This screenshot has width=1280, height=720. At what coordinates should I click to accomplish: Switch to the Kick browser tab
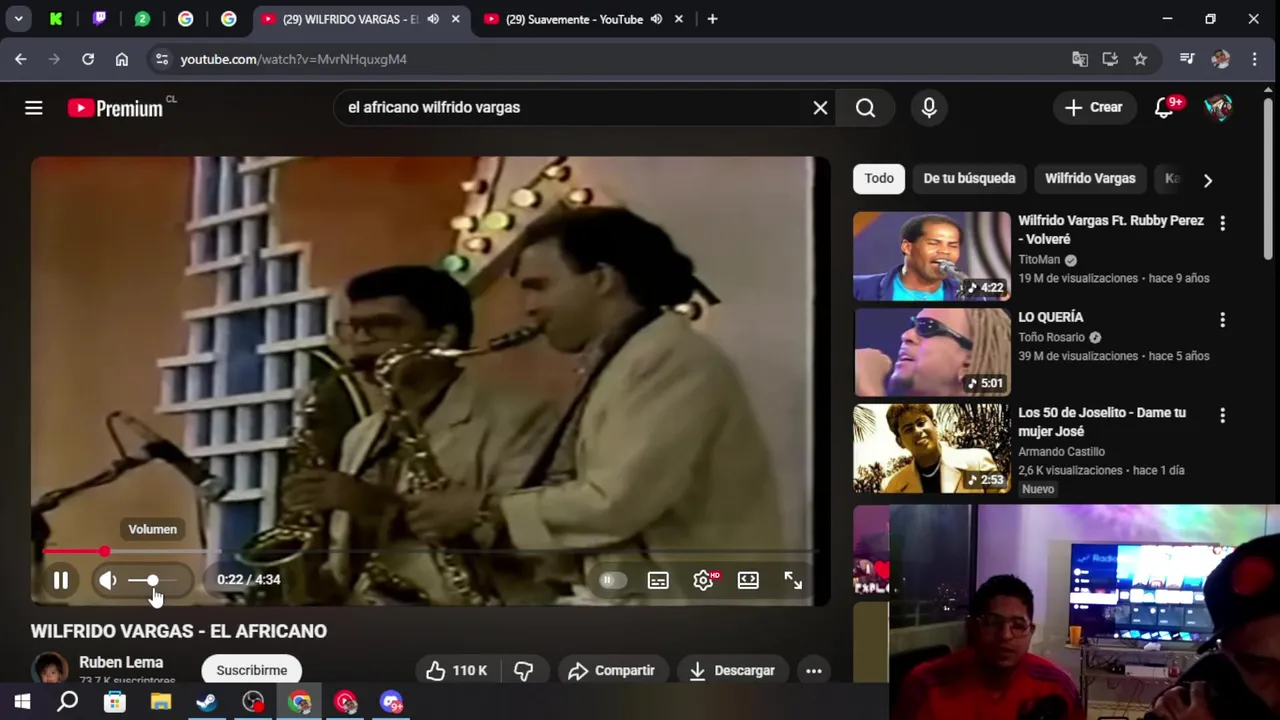tap(56, 19)
